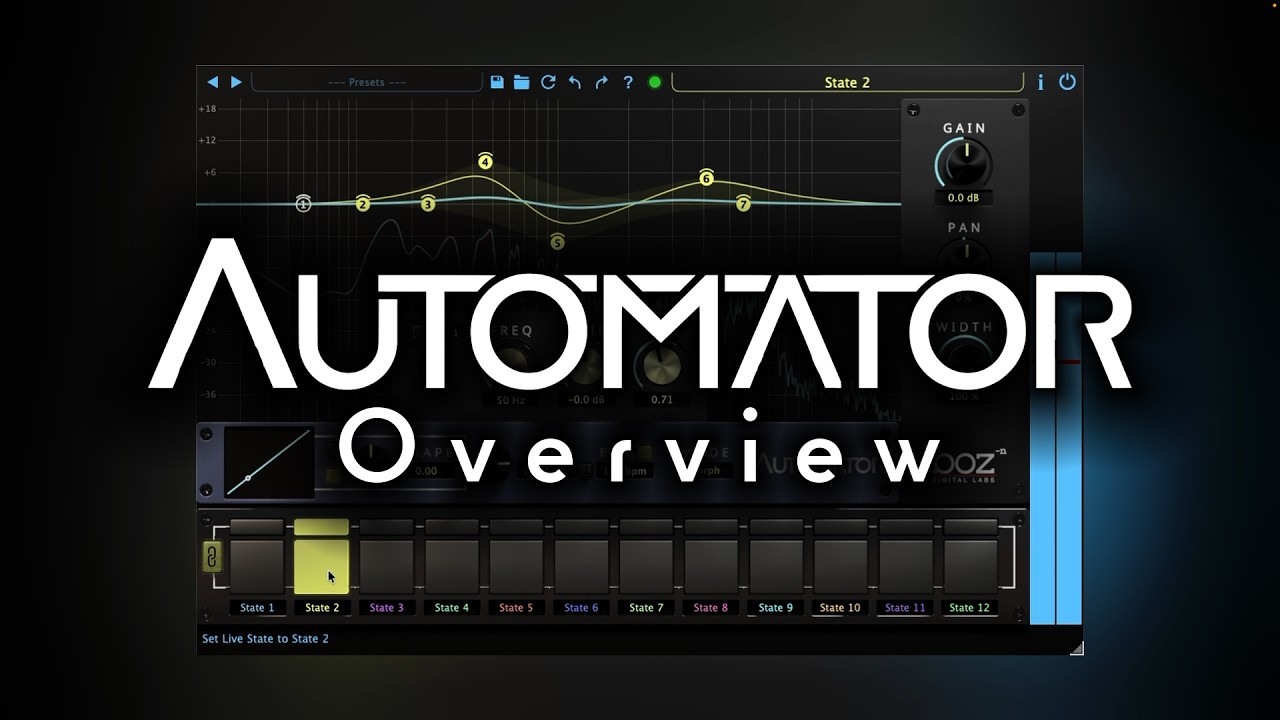
Task: Grab the window resize corner handle
Action: pyautogui.click(x=1076, y=648)
